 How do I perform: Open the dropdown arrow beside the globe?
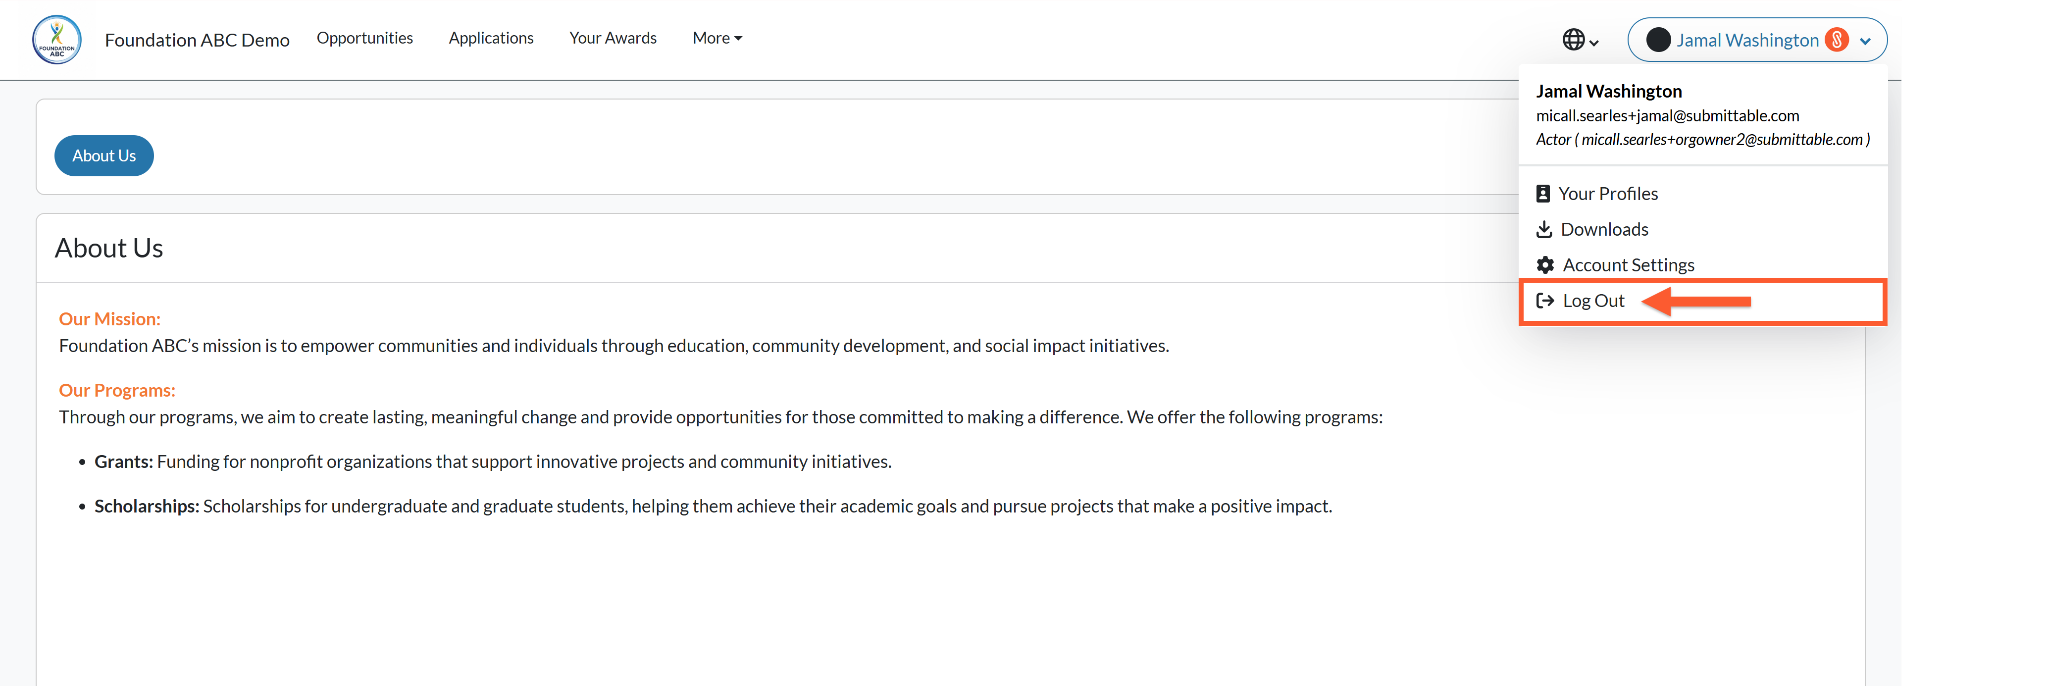click(x=1594, y=42)
